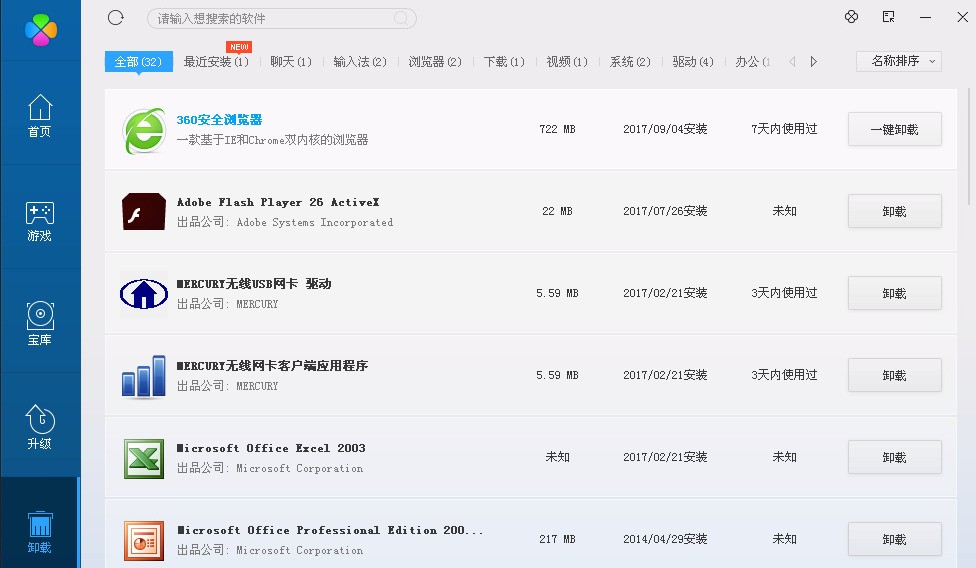
Task: Open the 首页 home section in sidebar
Action: click(x=39, y=116)
